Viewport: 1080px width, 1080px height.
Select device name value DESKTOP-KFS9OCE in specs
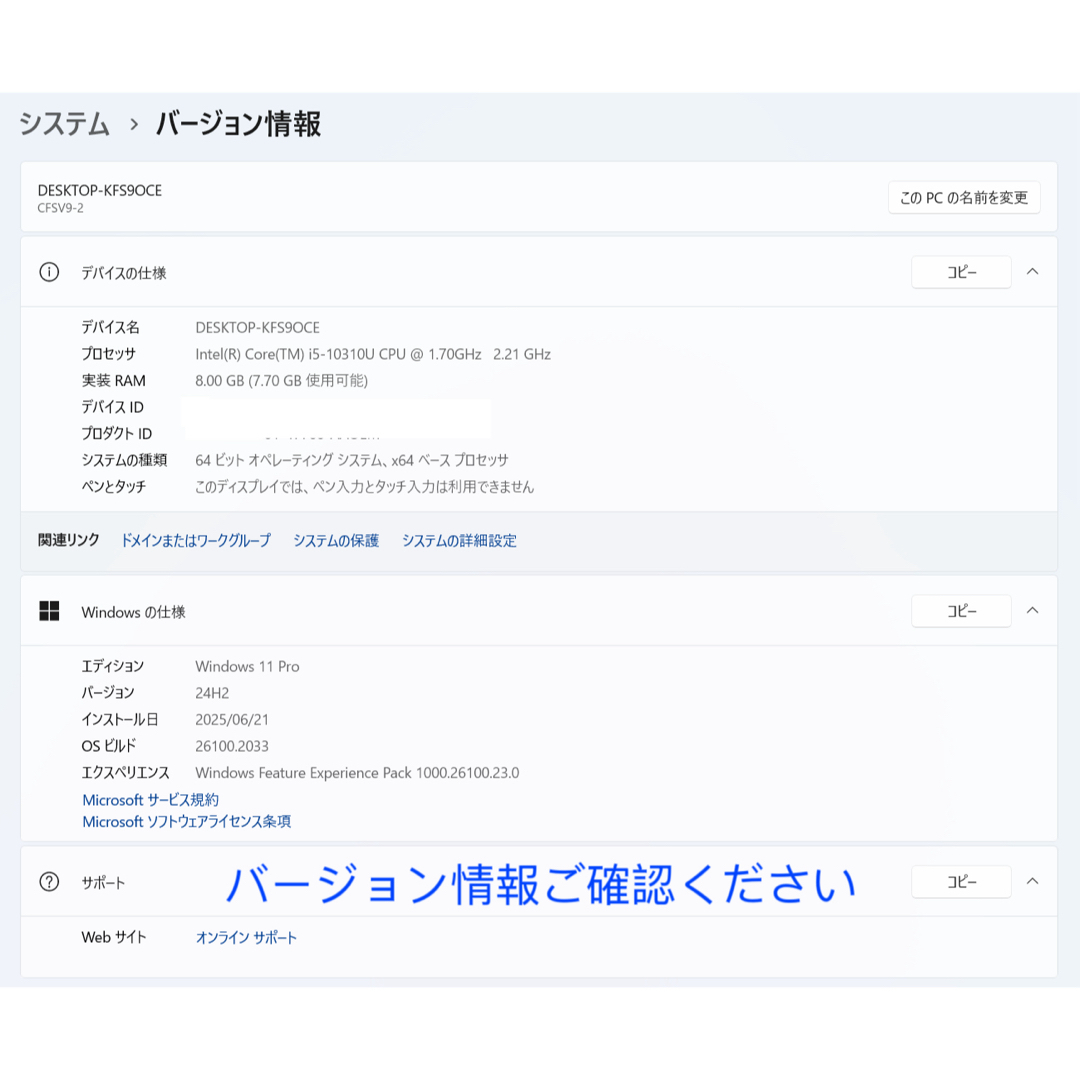[x=258, y=327]
